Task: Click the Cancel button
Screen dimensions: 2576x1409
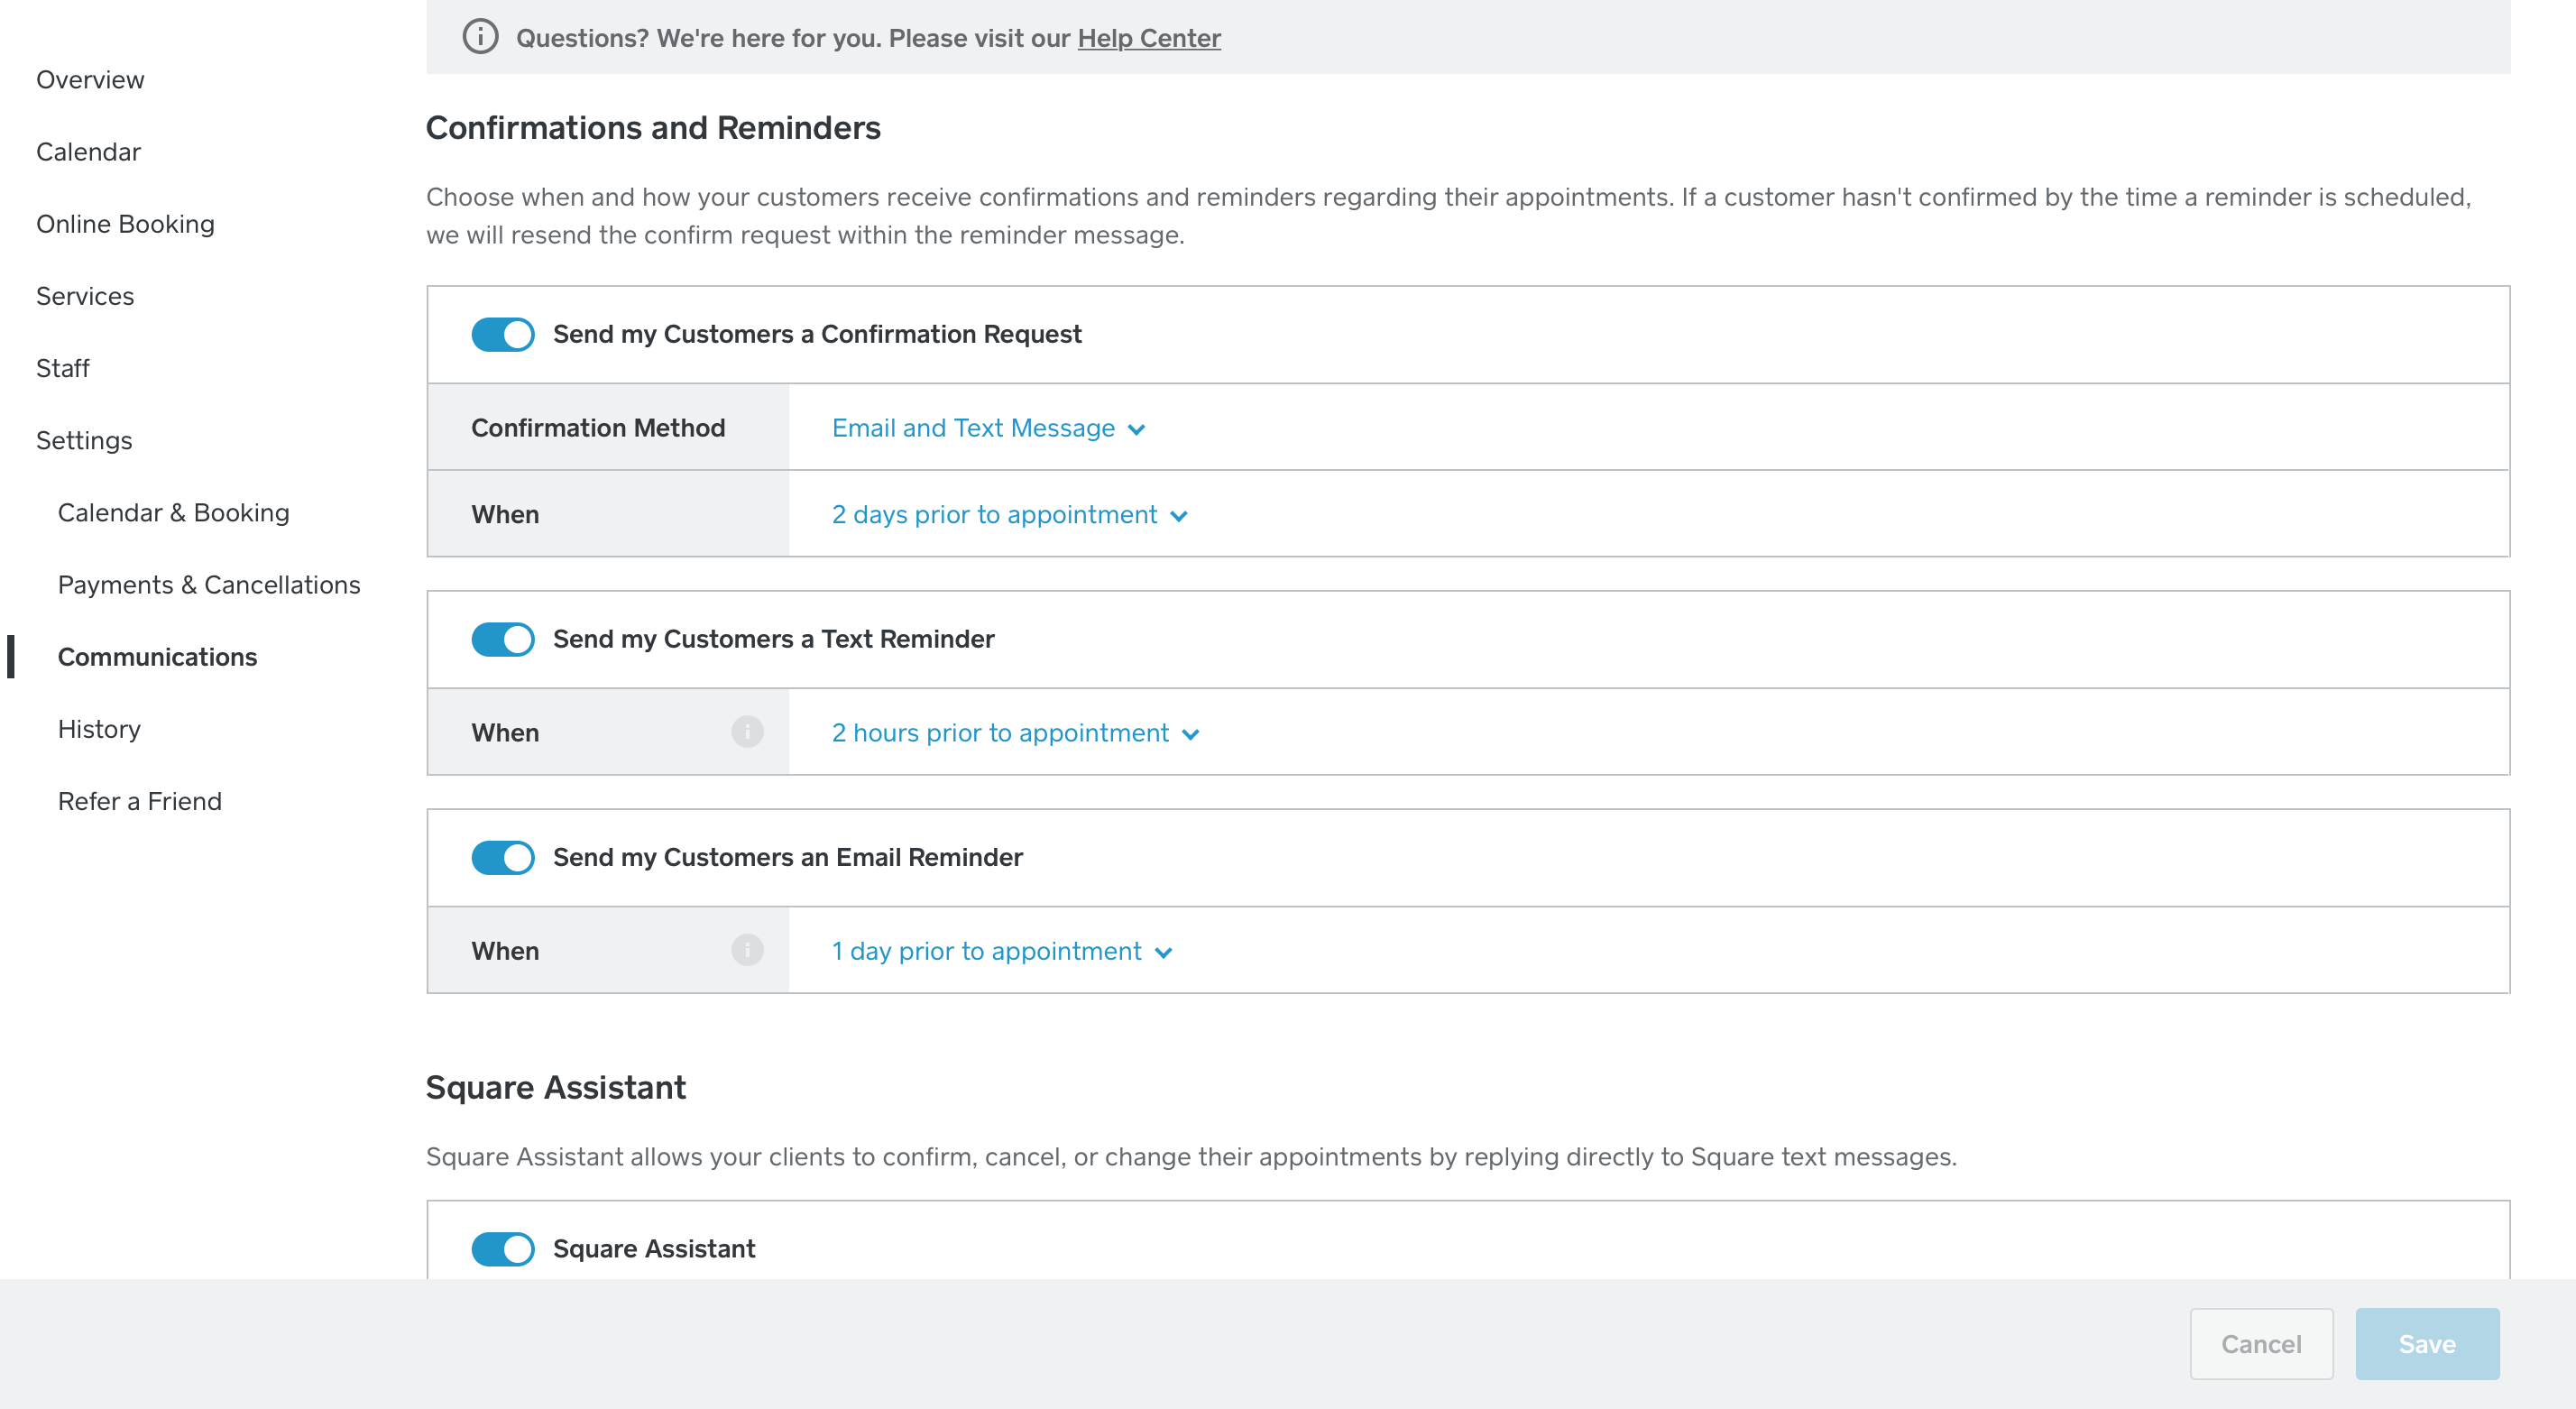Action: pos(2261,1344)
